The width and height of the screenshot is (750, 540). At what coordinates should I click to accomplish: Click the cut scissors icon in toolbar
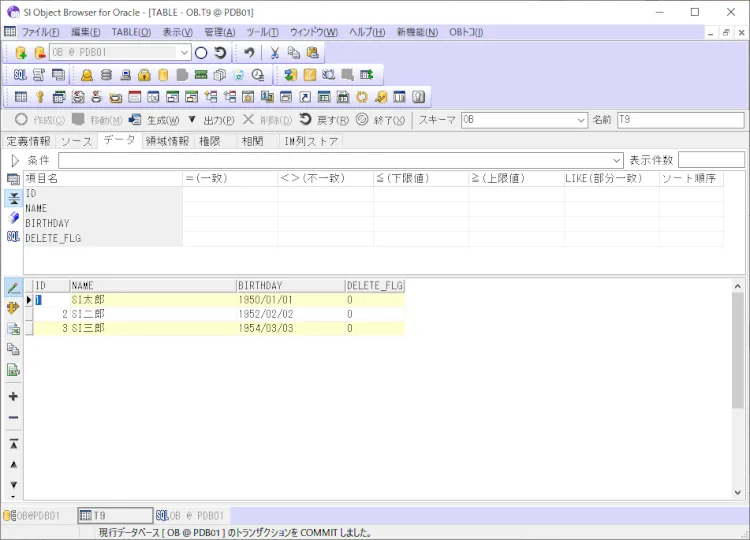click(x=275, y=53)
